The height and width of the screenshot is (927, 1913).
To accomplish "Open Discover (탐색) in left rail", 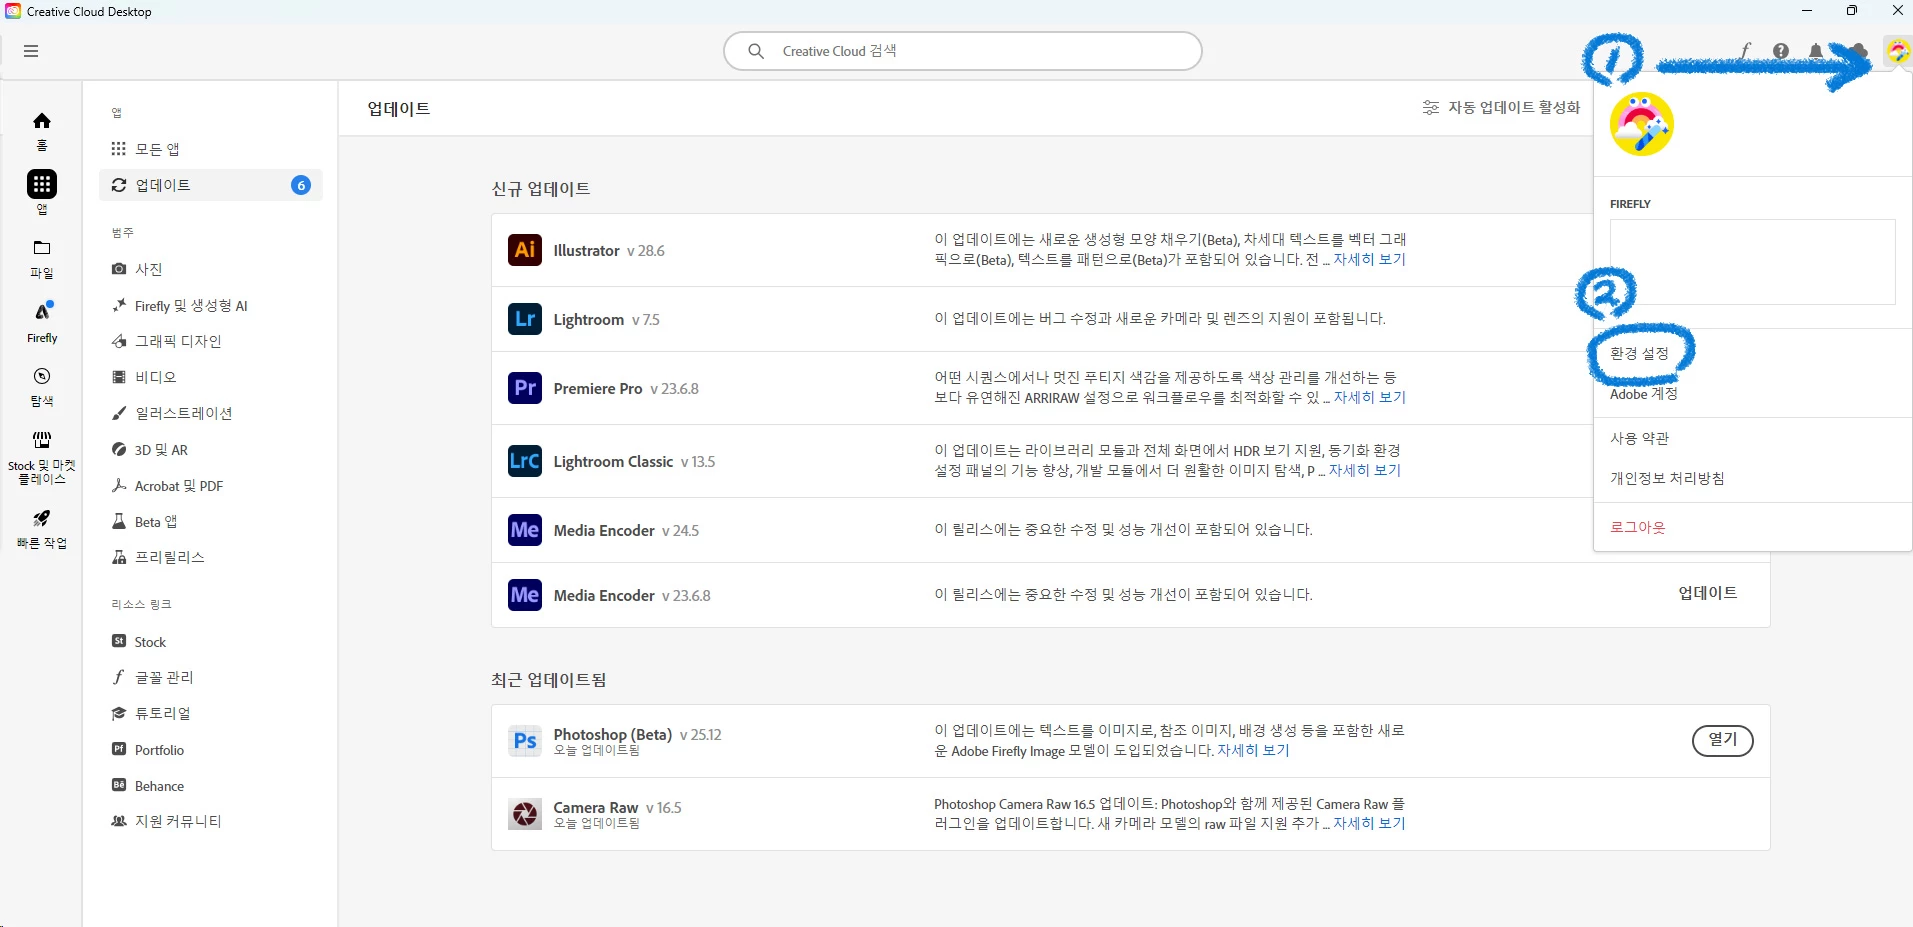I will pos(42,386).
